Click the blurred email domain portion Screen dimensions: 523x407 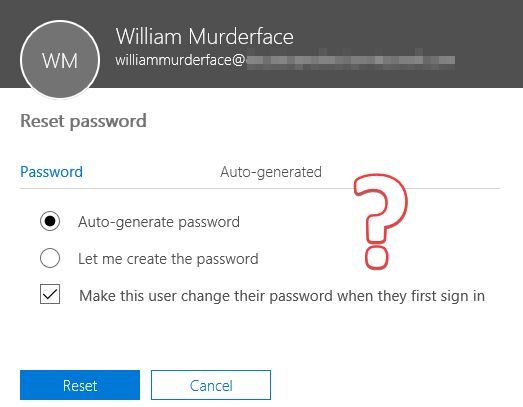pos(350,60)
